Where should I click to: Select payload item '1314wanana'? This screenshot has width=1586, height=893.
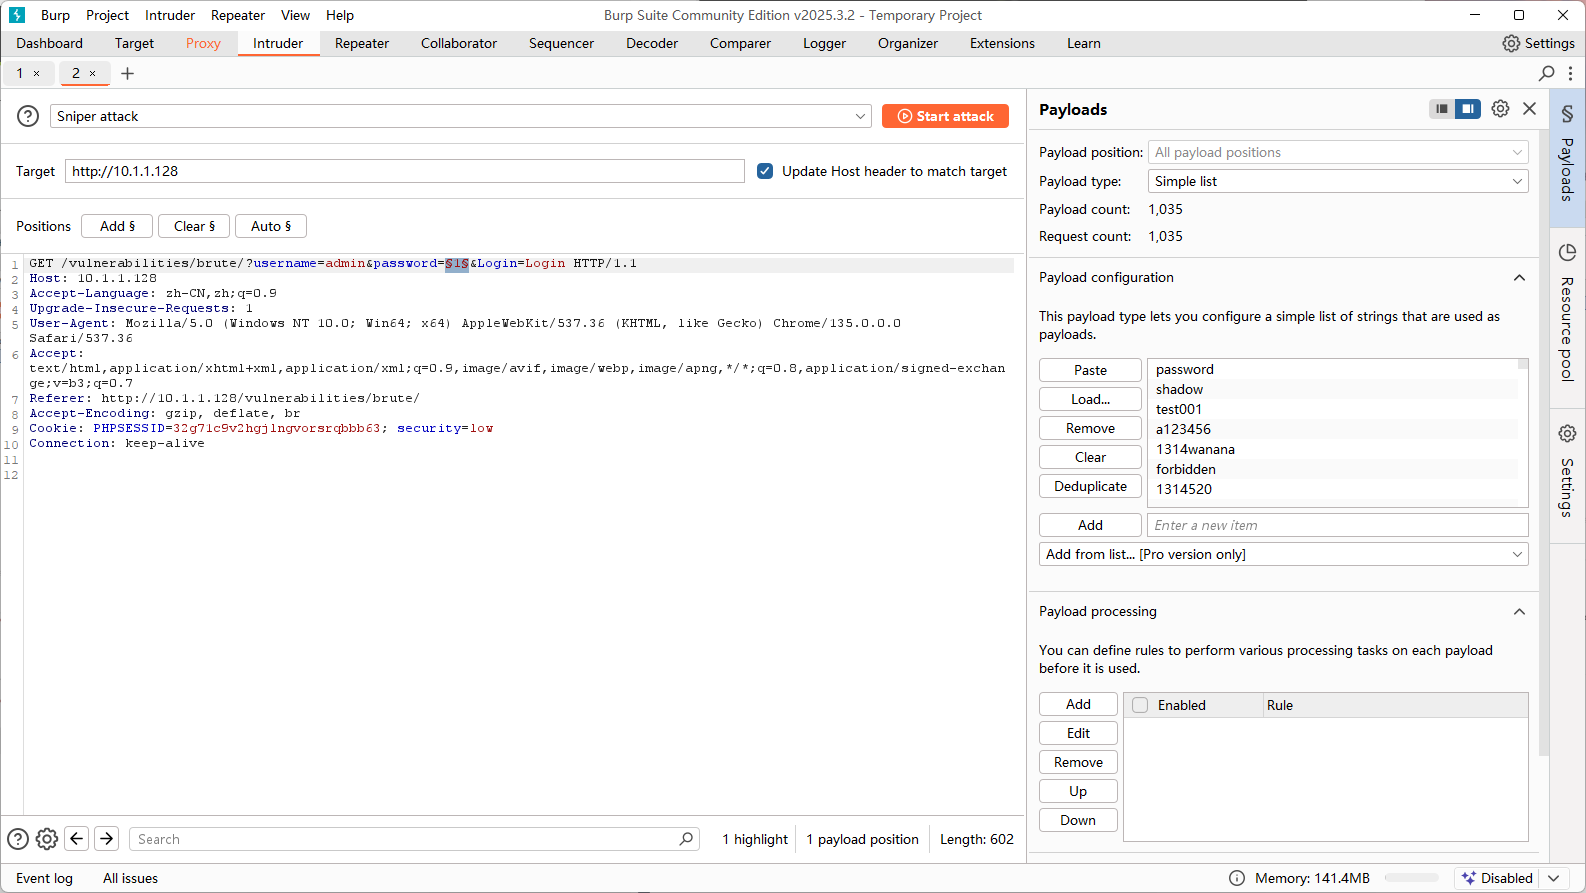(x=1195, y=449)
